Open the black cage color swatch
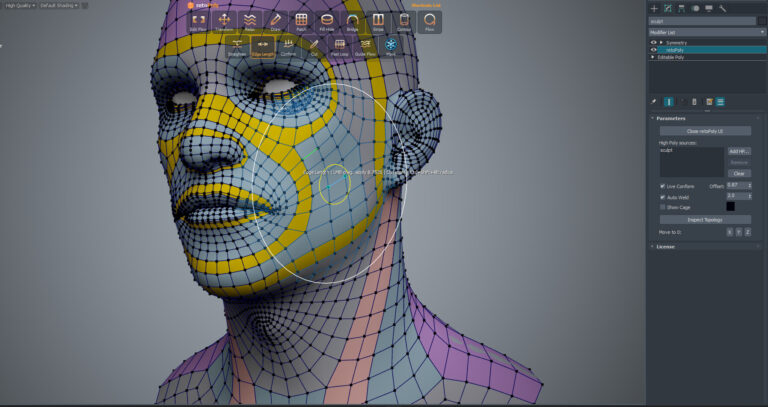The height and width of the screenshot is (407, 768). [730, 207]
